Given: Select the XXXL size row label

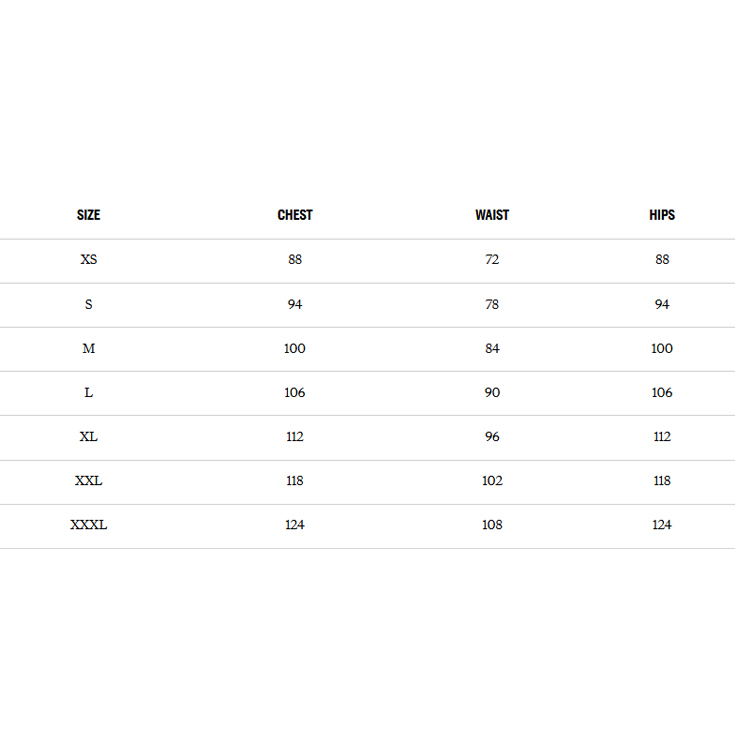Looking at the screenshot, I should tap(89, 525).
